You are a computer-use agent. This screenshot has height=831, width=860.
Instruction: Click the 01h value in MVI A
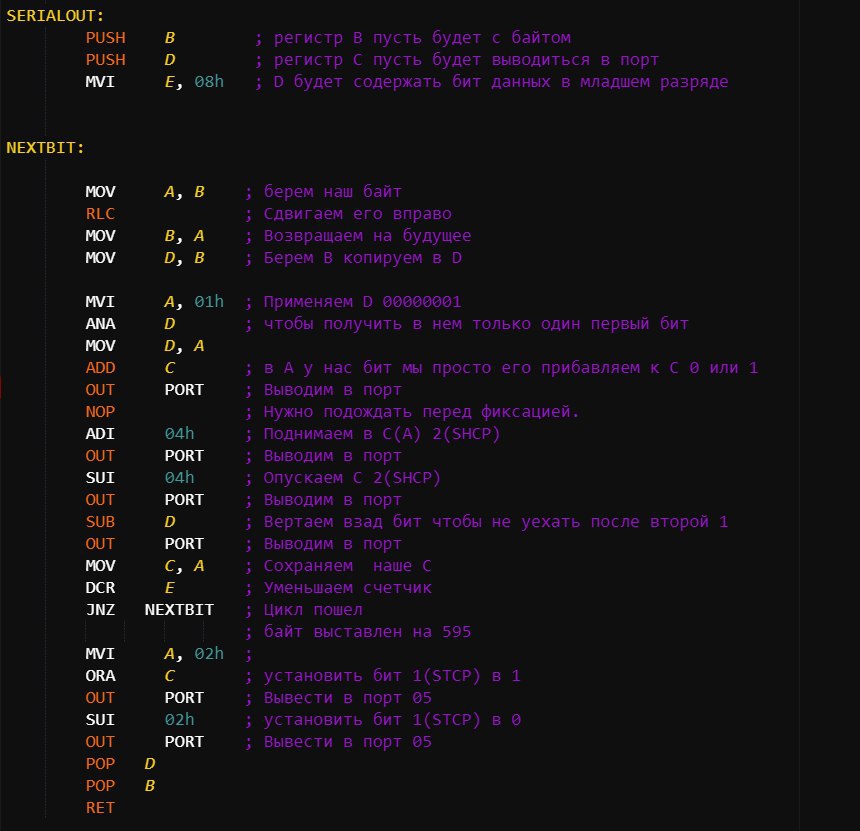(x=209, y=301)
